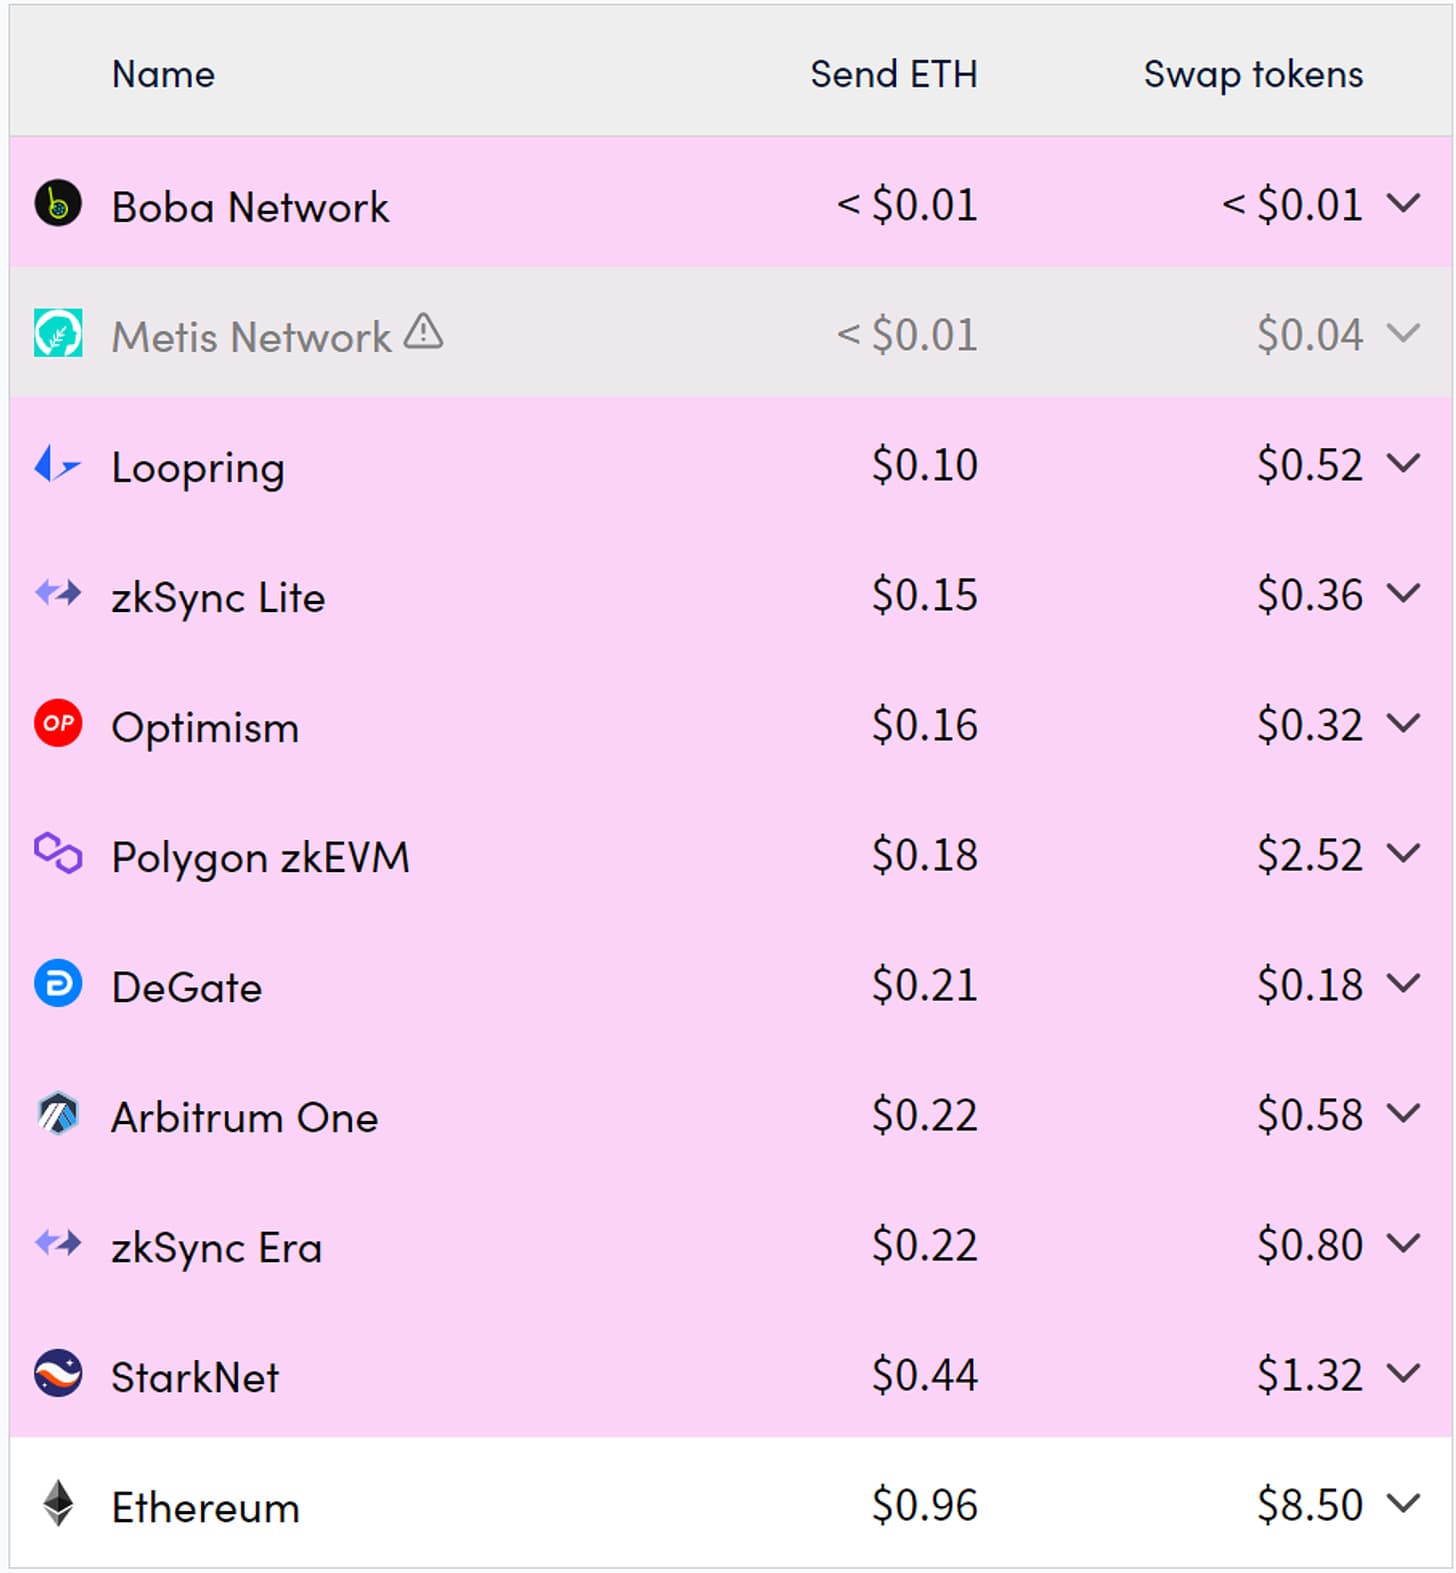Screen dimensions: 1456x1573
Task: Expand the zkSync Lite row details
Action: click(x=1404, y=594)
